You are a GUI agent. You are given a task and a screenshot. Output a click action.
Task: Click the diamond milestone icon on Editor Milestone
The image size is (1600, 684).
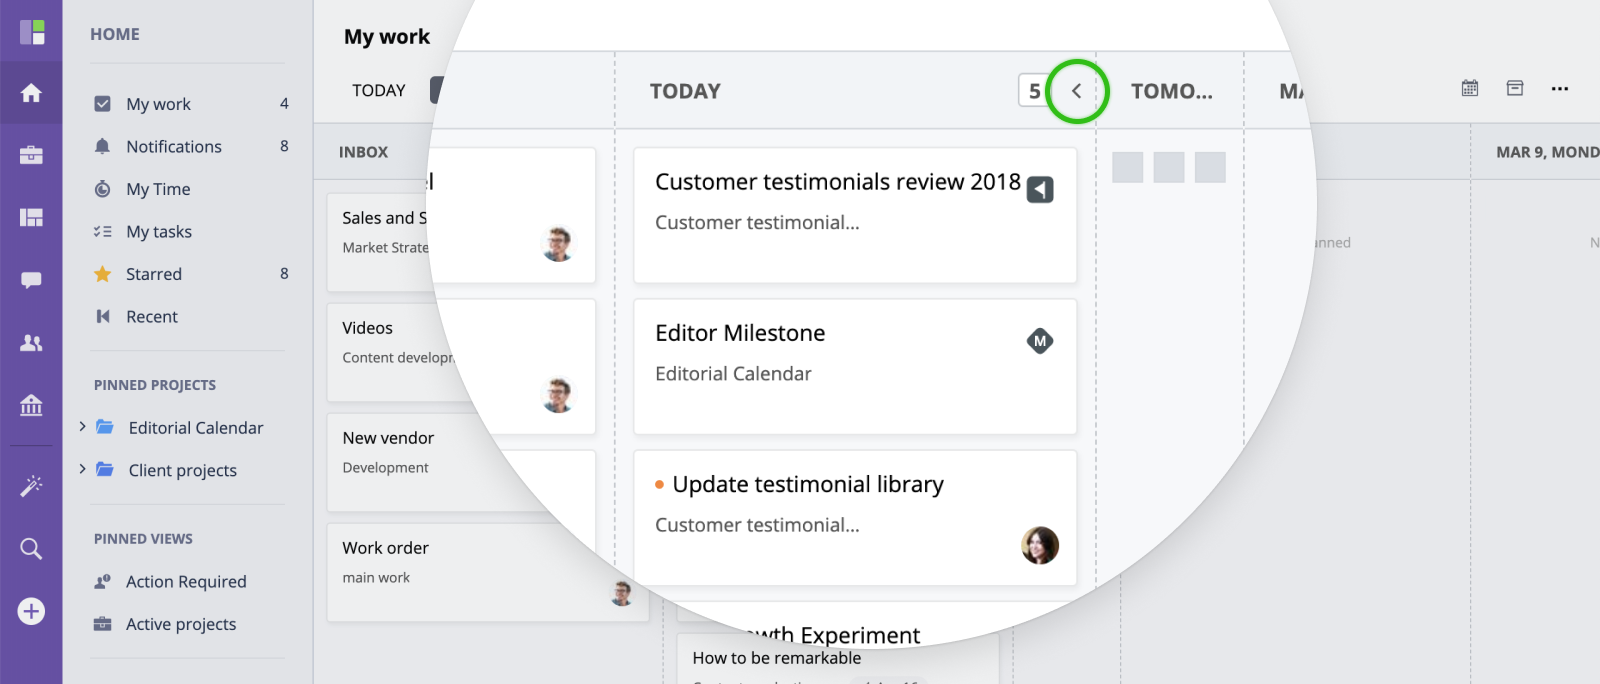coord(1040,341)
